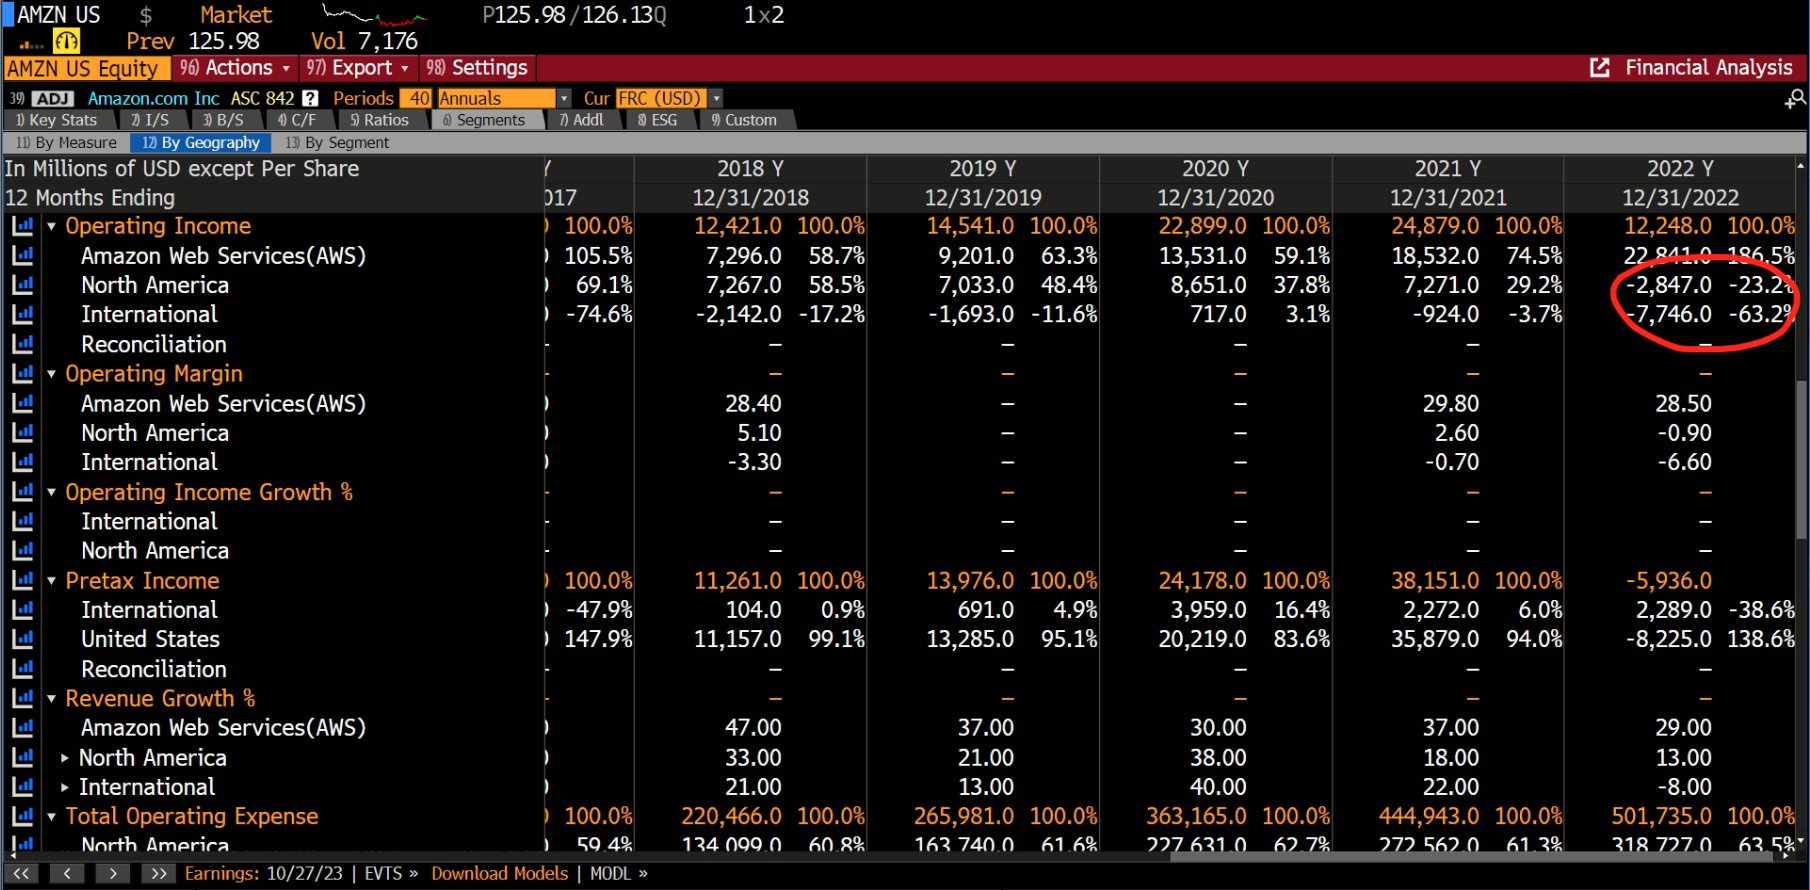The image size is (1810, 890).
Task: Open the C/F cash flow tab
Action: click(x=297, y=120)
